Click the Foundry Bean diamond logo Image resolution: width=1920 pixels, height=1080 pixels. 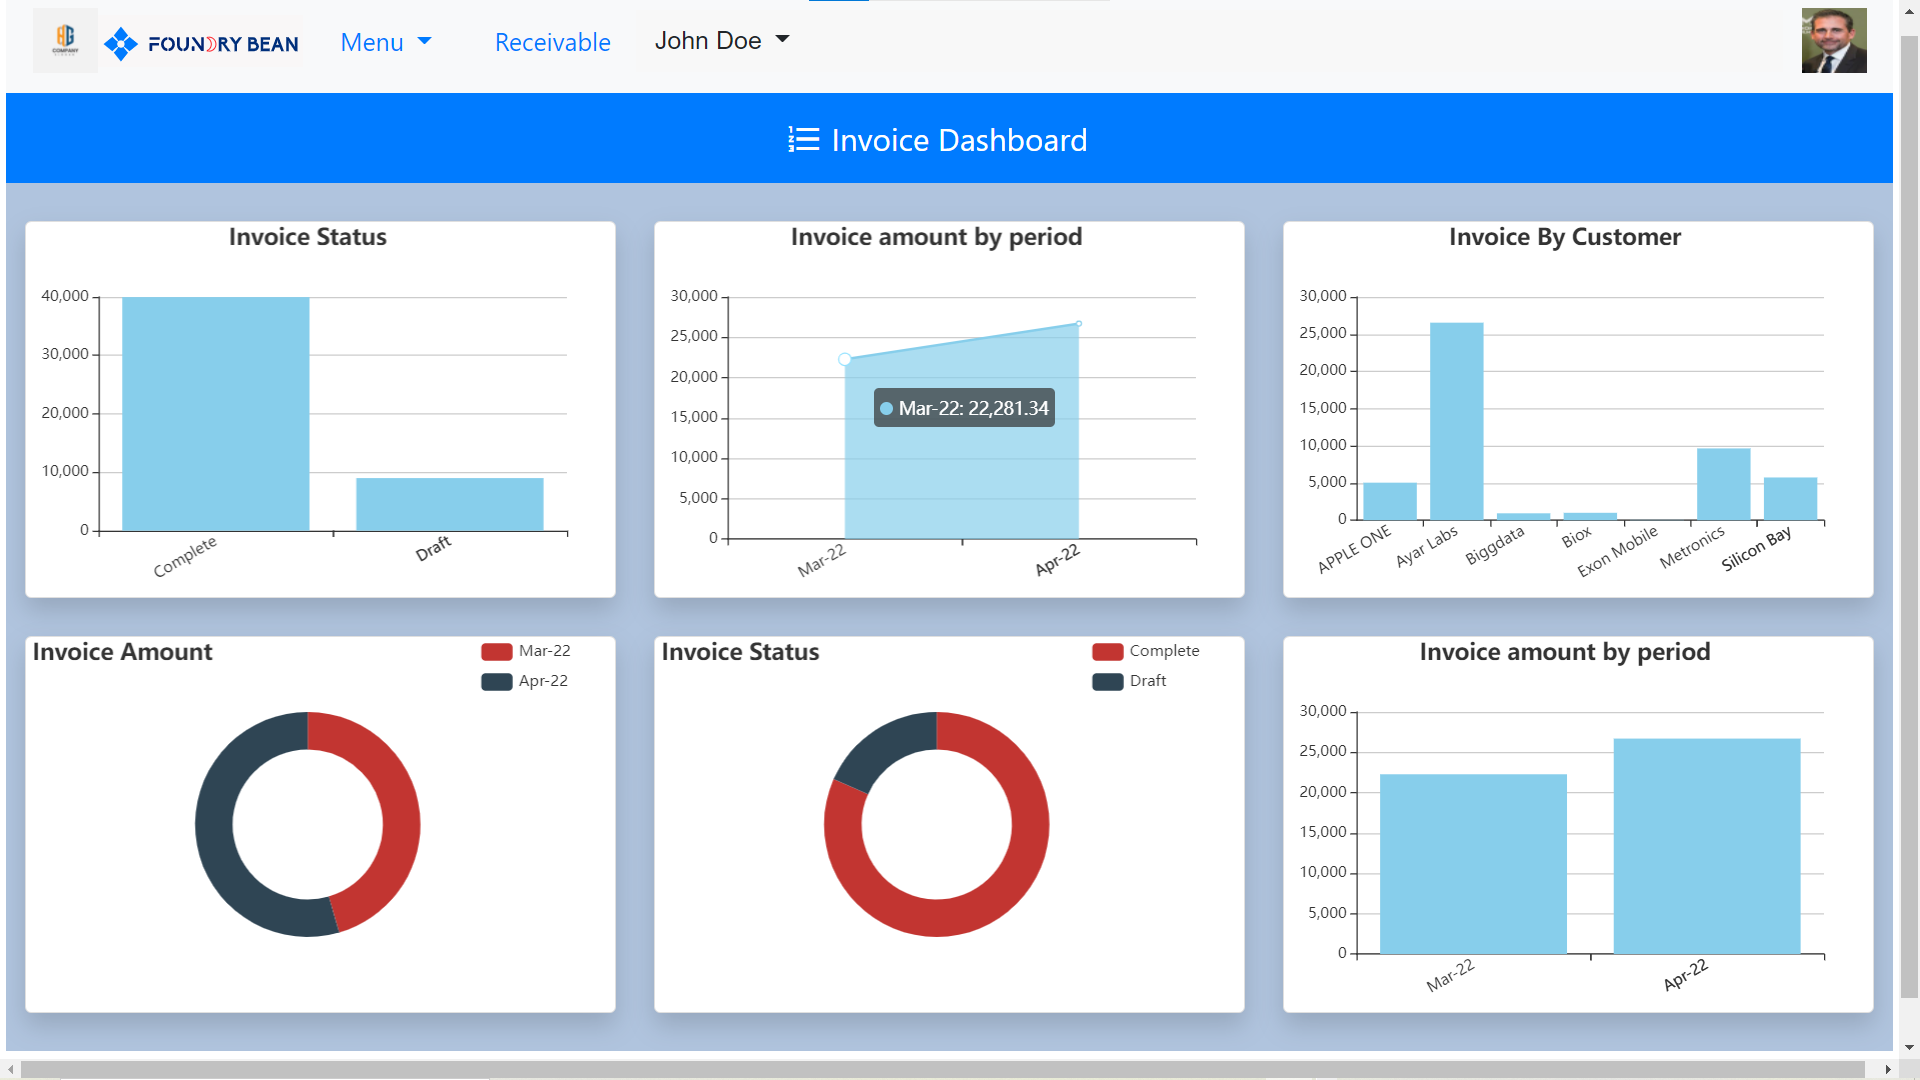(122, 42)
